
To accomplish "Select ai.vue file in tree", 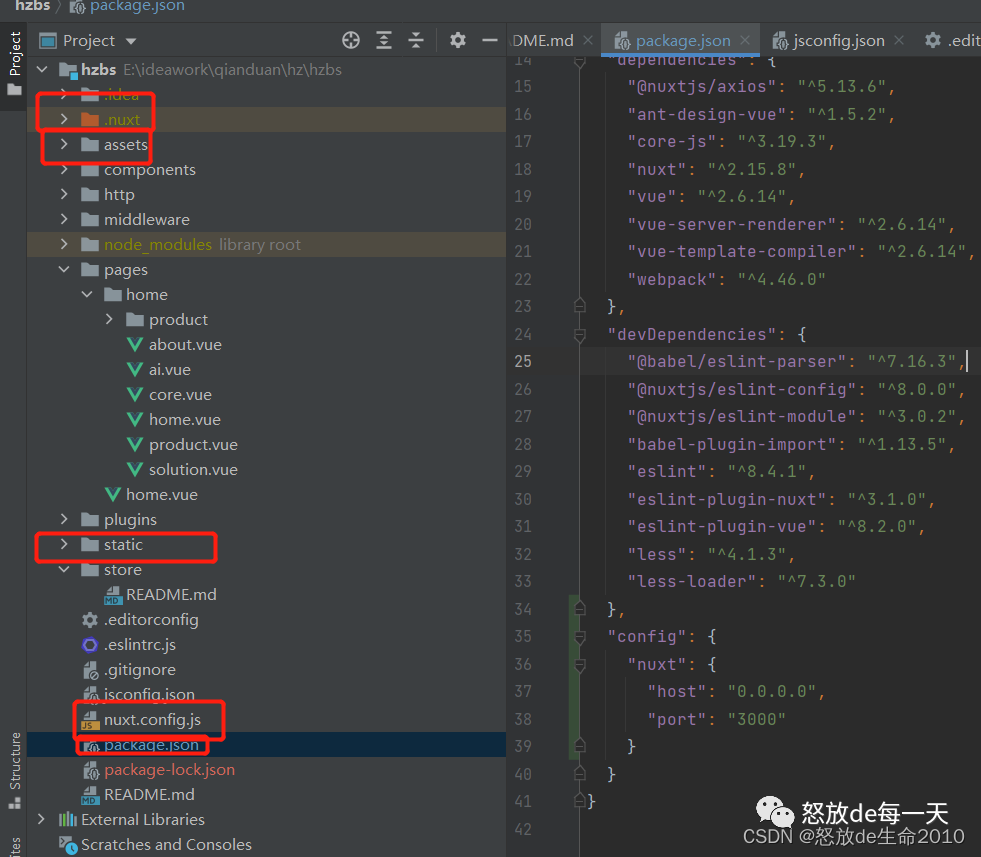I will (x=170, y=370).
